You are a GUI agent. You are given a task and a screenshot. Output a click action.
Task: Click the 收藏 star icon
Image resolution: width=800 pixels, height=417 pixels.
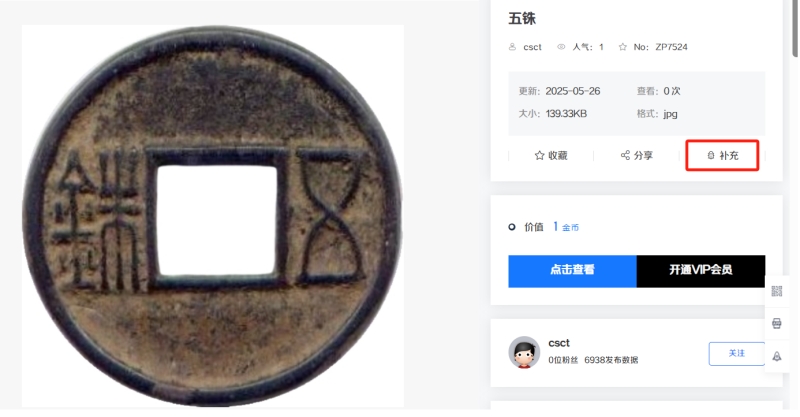coord(539,155)
